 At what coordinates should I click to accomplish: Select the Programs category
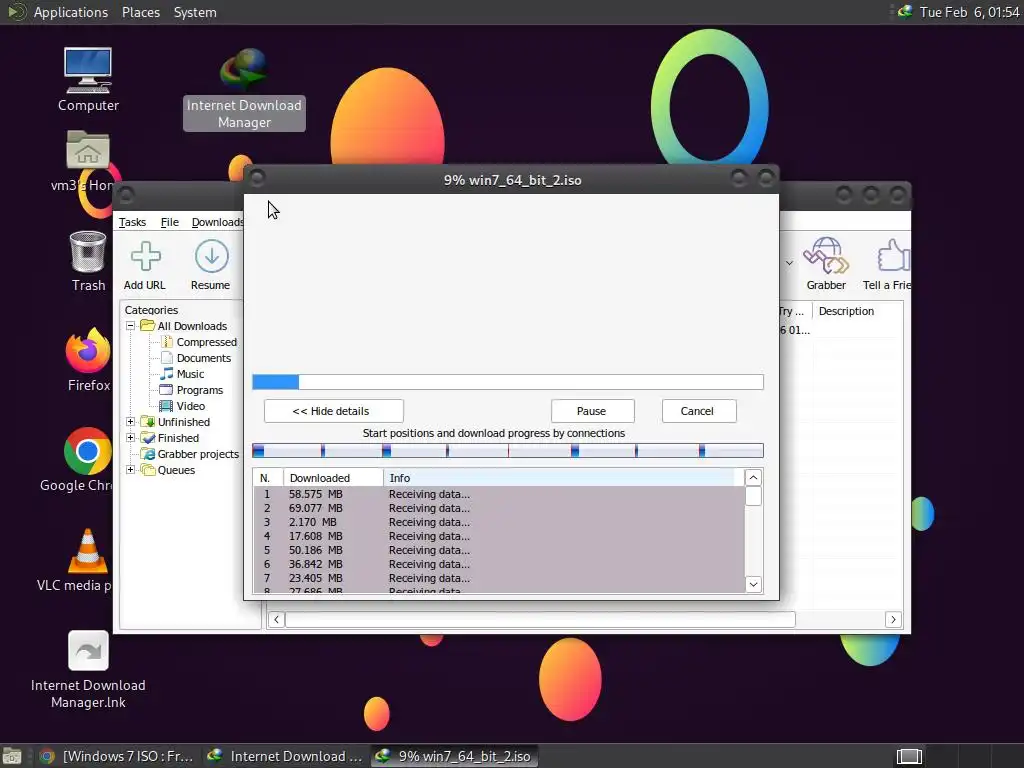point(199,390)
